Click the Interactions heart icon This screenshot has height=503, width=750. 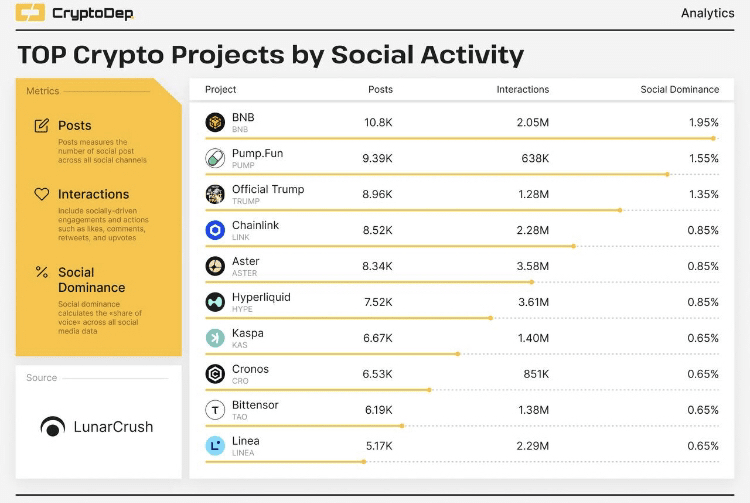coord(42,194)
